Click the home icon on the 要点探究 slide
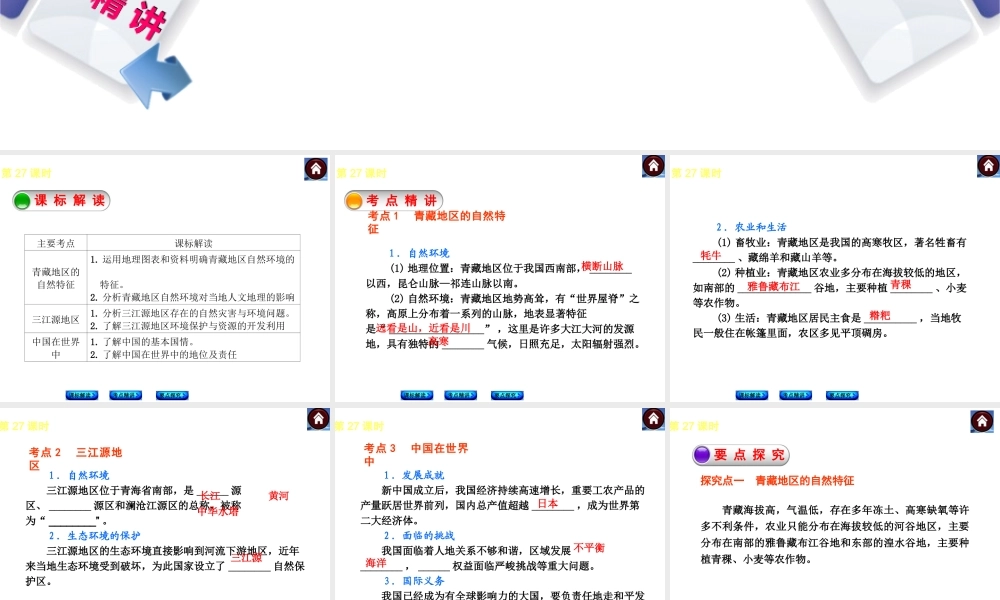1000x600 pixels. [982, 421]
